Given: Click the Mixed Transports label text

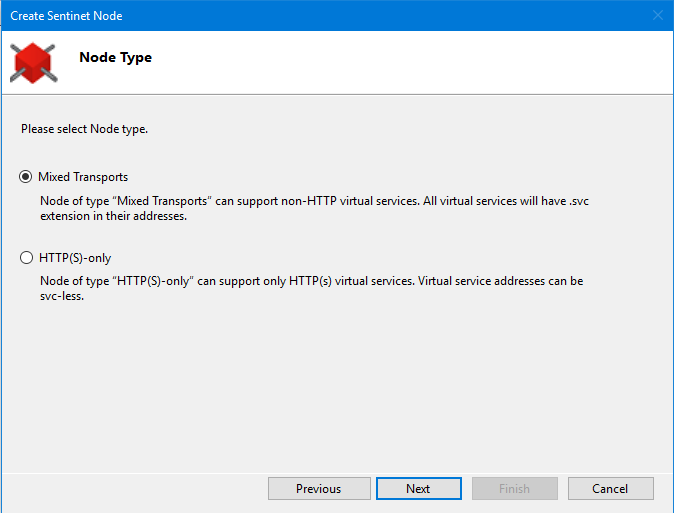Looking at the screenshot, I should (83, 177).
